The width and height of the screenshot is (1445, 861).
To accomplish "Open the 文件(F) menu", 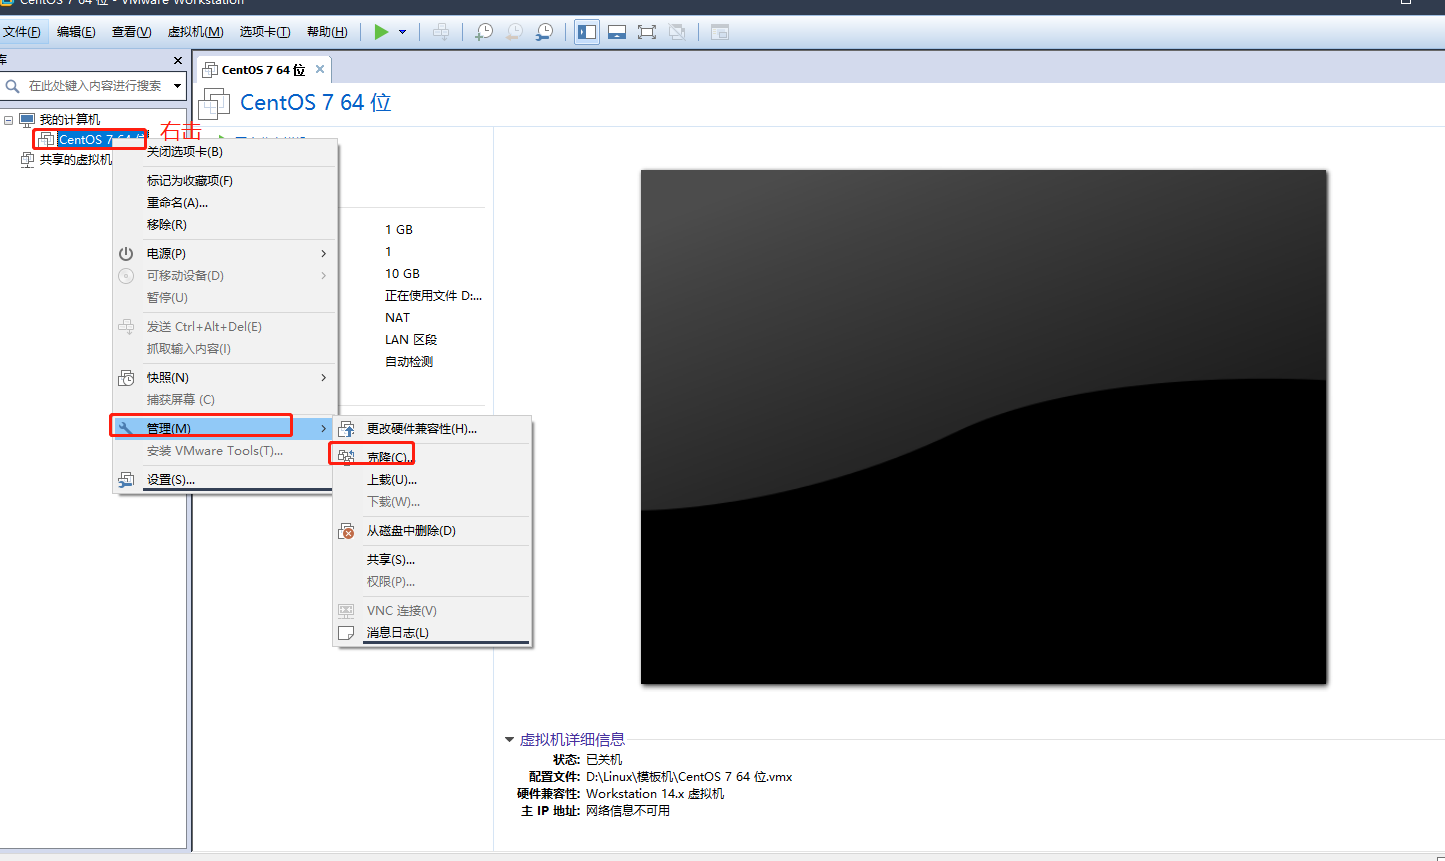I will tap(22, 32).
